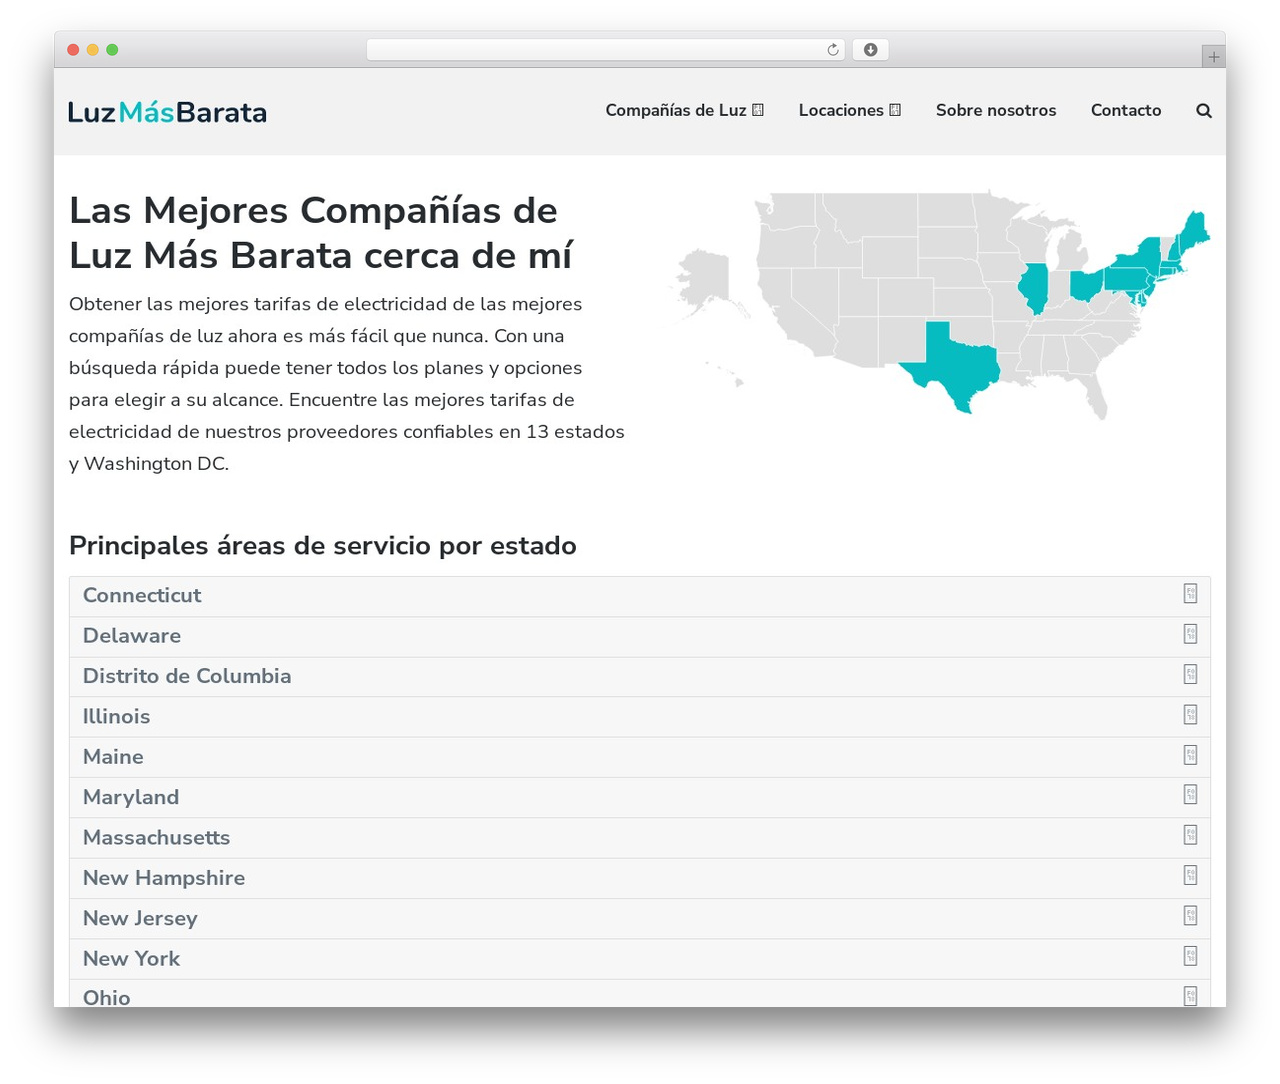
Task: Open the Compañías de Luz dropdown menu
Action: point(684,110)
